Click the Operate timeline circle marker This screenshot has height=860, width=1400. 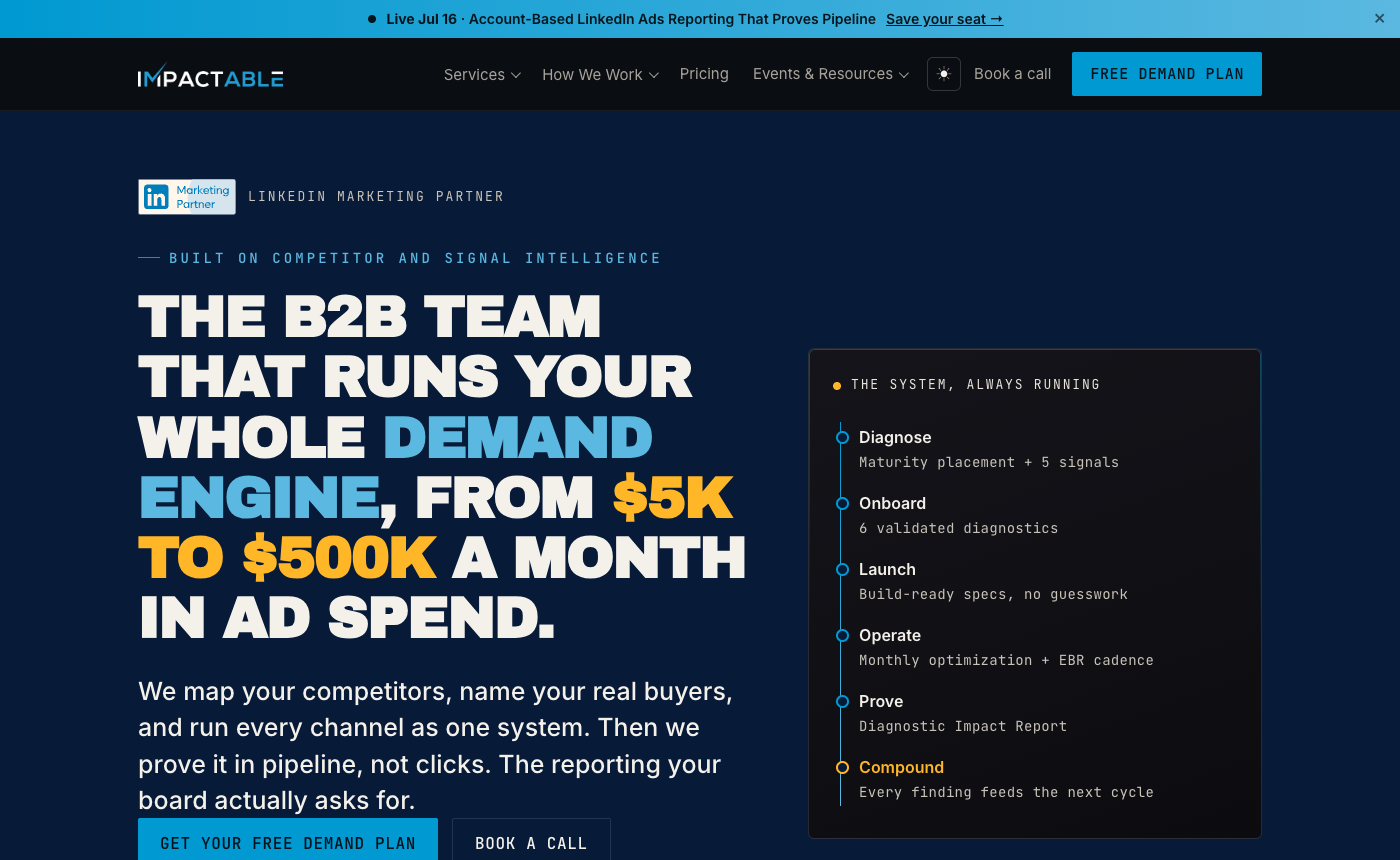click(x=842, y=635)
